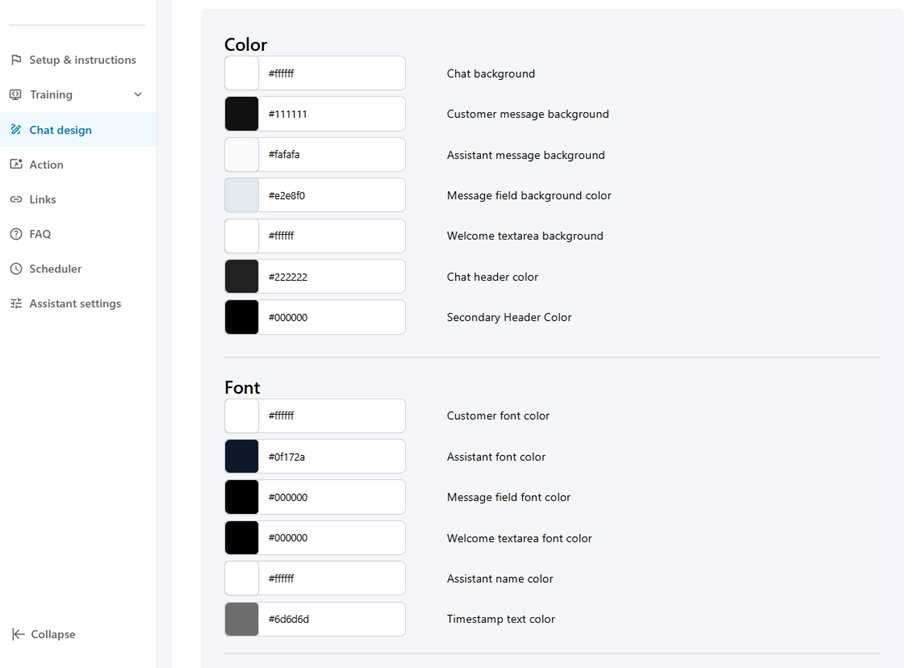Open the Chat background color swatch

[241, 72]
